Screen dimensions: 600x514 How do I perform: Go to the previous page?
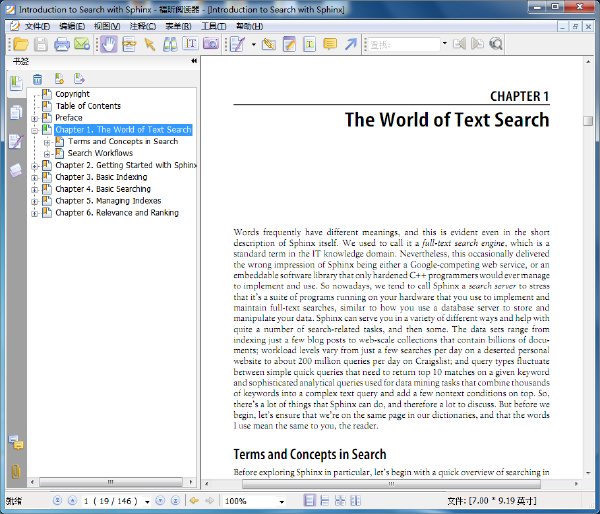pos(72,501)
